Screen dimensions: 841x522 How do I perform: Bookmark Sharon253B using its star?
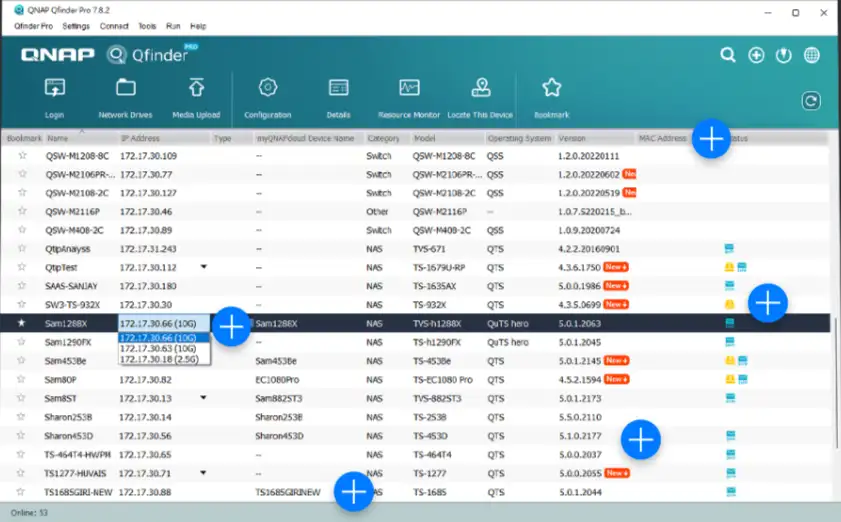21,416
